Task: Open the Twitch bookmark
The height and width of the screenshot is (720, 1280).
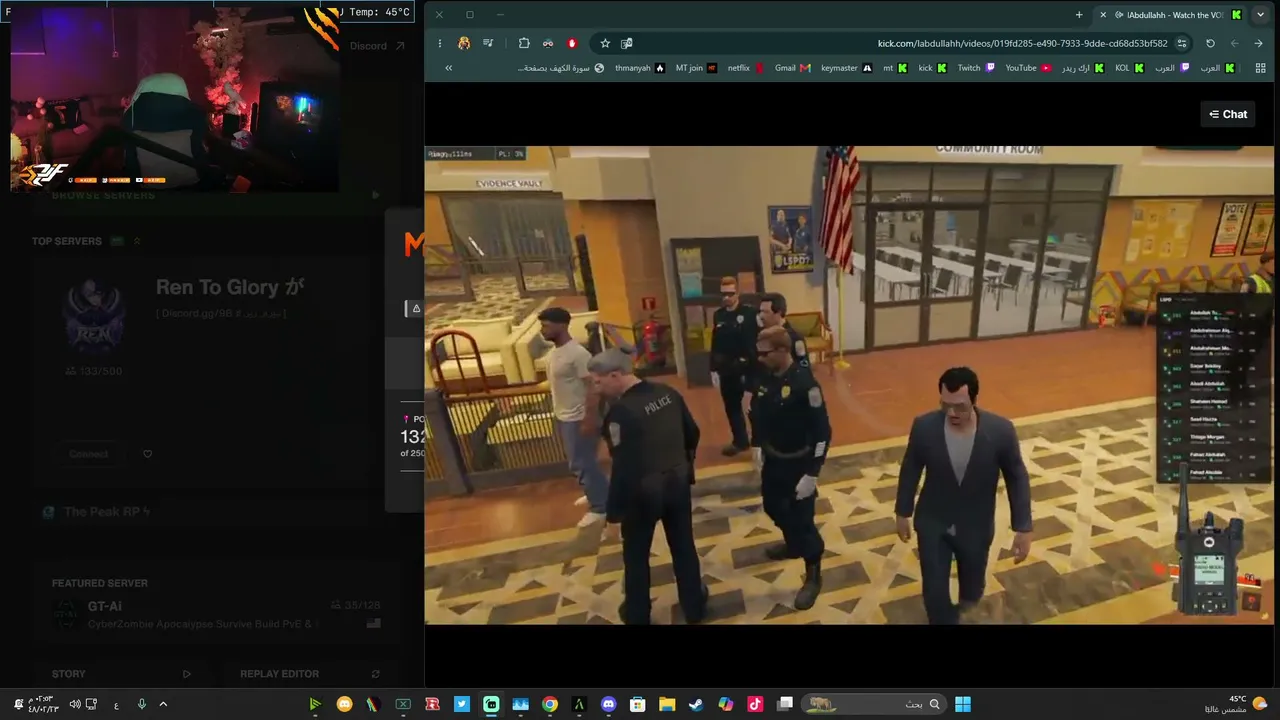Action: pos(976,68)
